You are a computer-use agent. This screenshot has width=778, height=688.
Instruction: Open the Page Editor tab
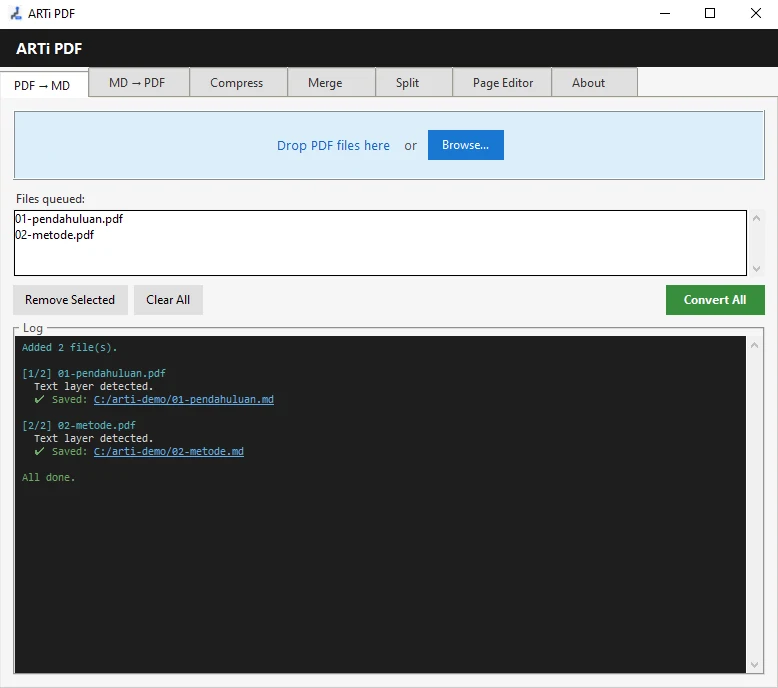coord(503,83)
